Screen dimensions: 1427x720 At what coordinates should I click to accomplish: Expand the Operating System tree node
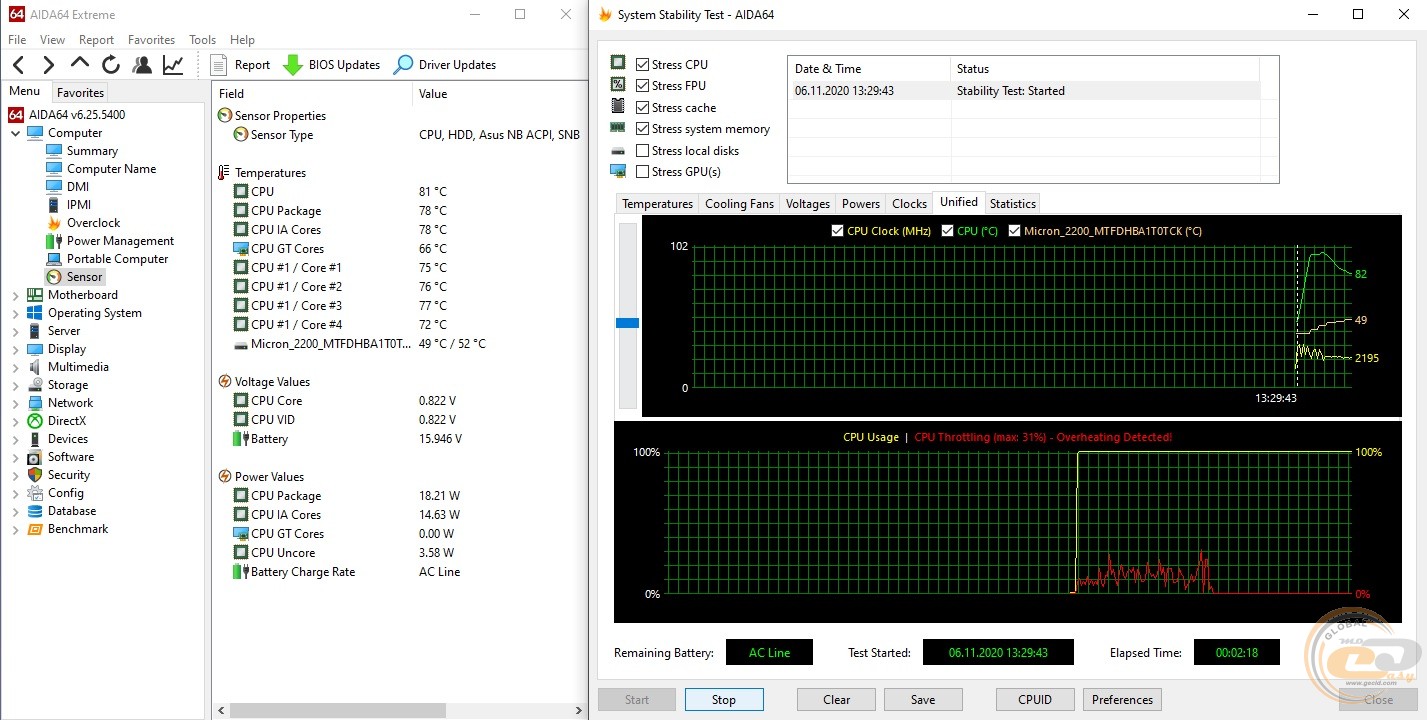coord(15,313)
